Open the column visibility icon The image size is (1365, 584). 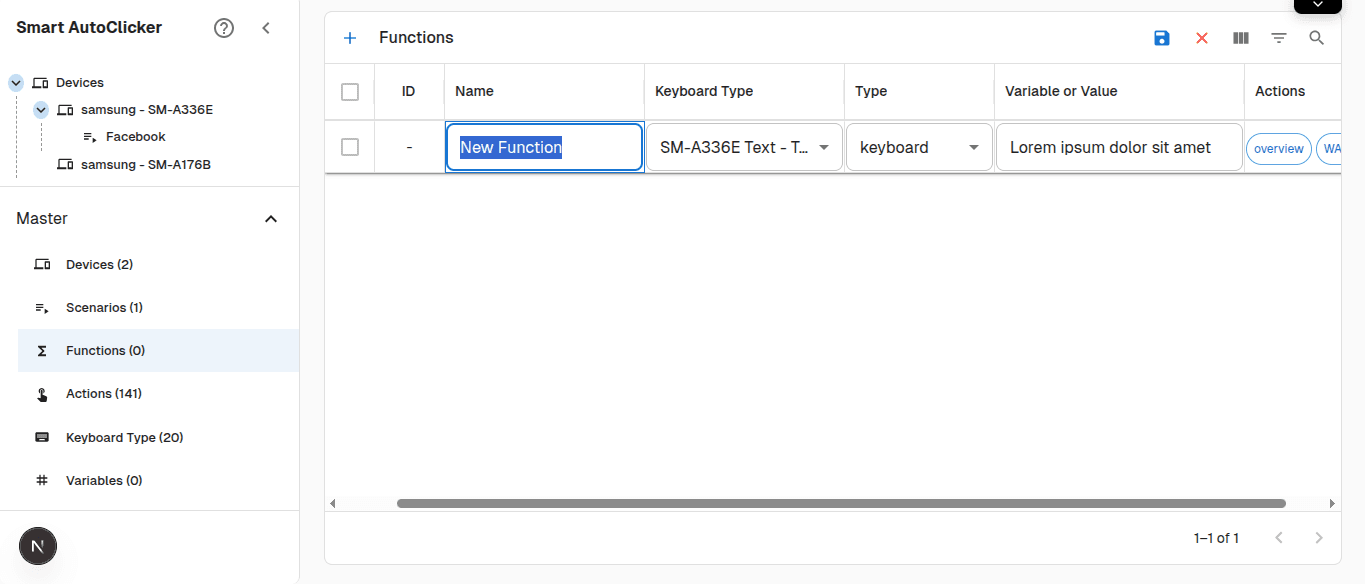click(x=1240, y=37)
